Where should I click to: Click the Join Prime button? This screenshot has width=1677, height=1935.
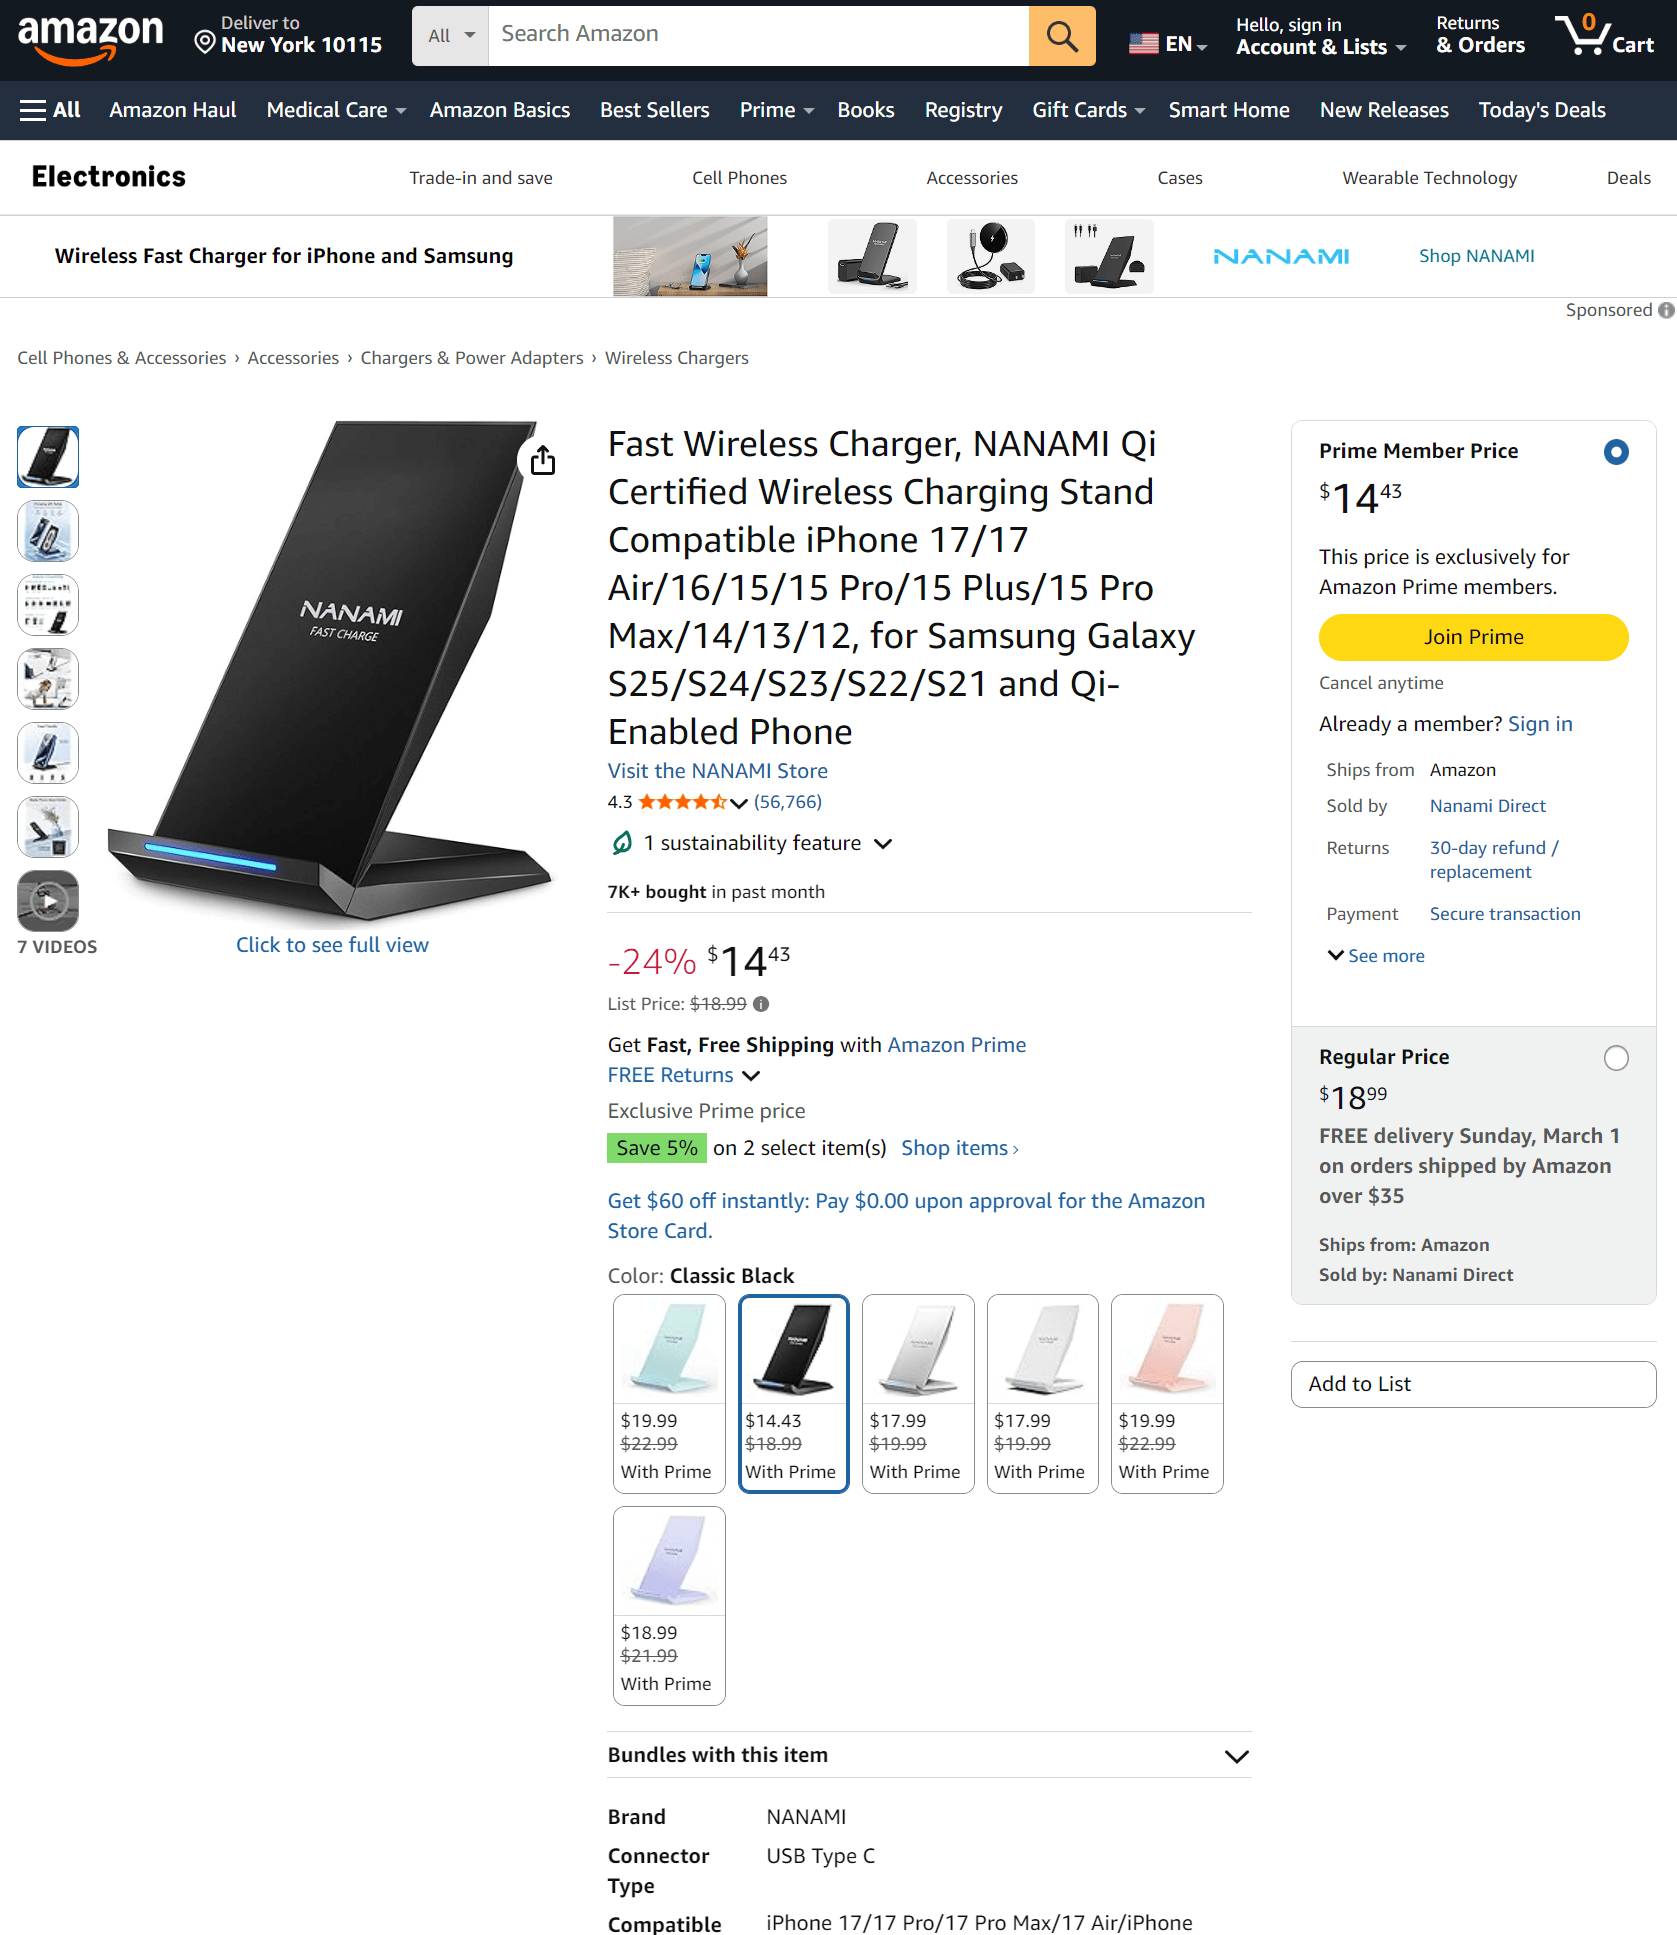(1473, 637)
